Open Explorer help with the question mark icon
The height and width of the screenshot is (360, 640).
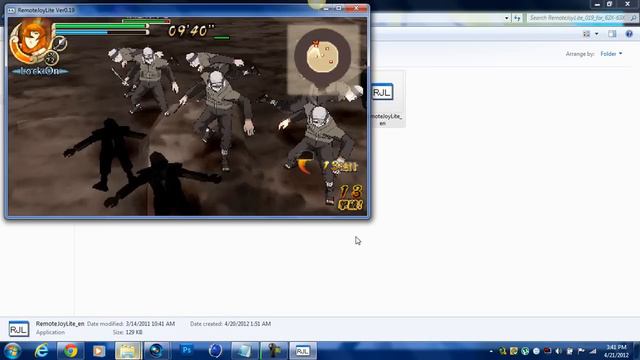point(629,34)
